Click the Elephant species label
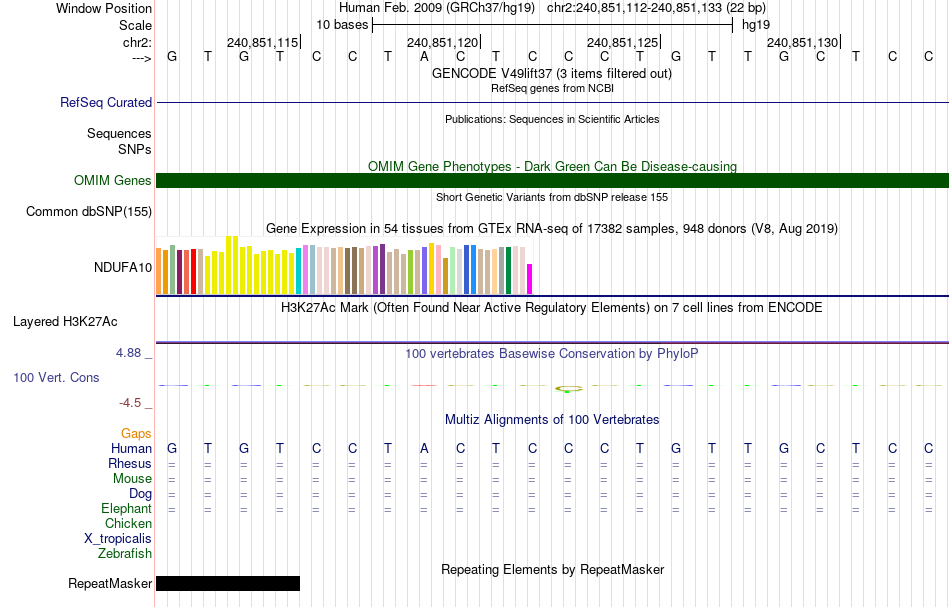The width and height of the screenshot is (950, 607). [x=126, y=509]
